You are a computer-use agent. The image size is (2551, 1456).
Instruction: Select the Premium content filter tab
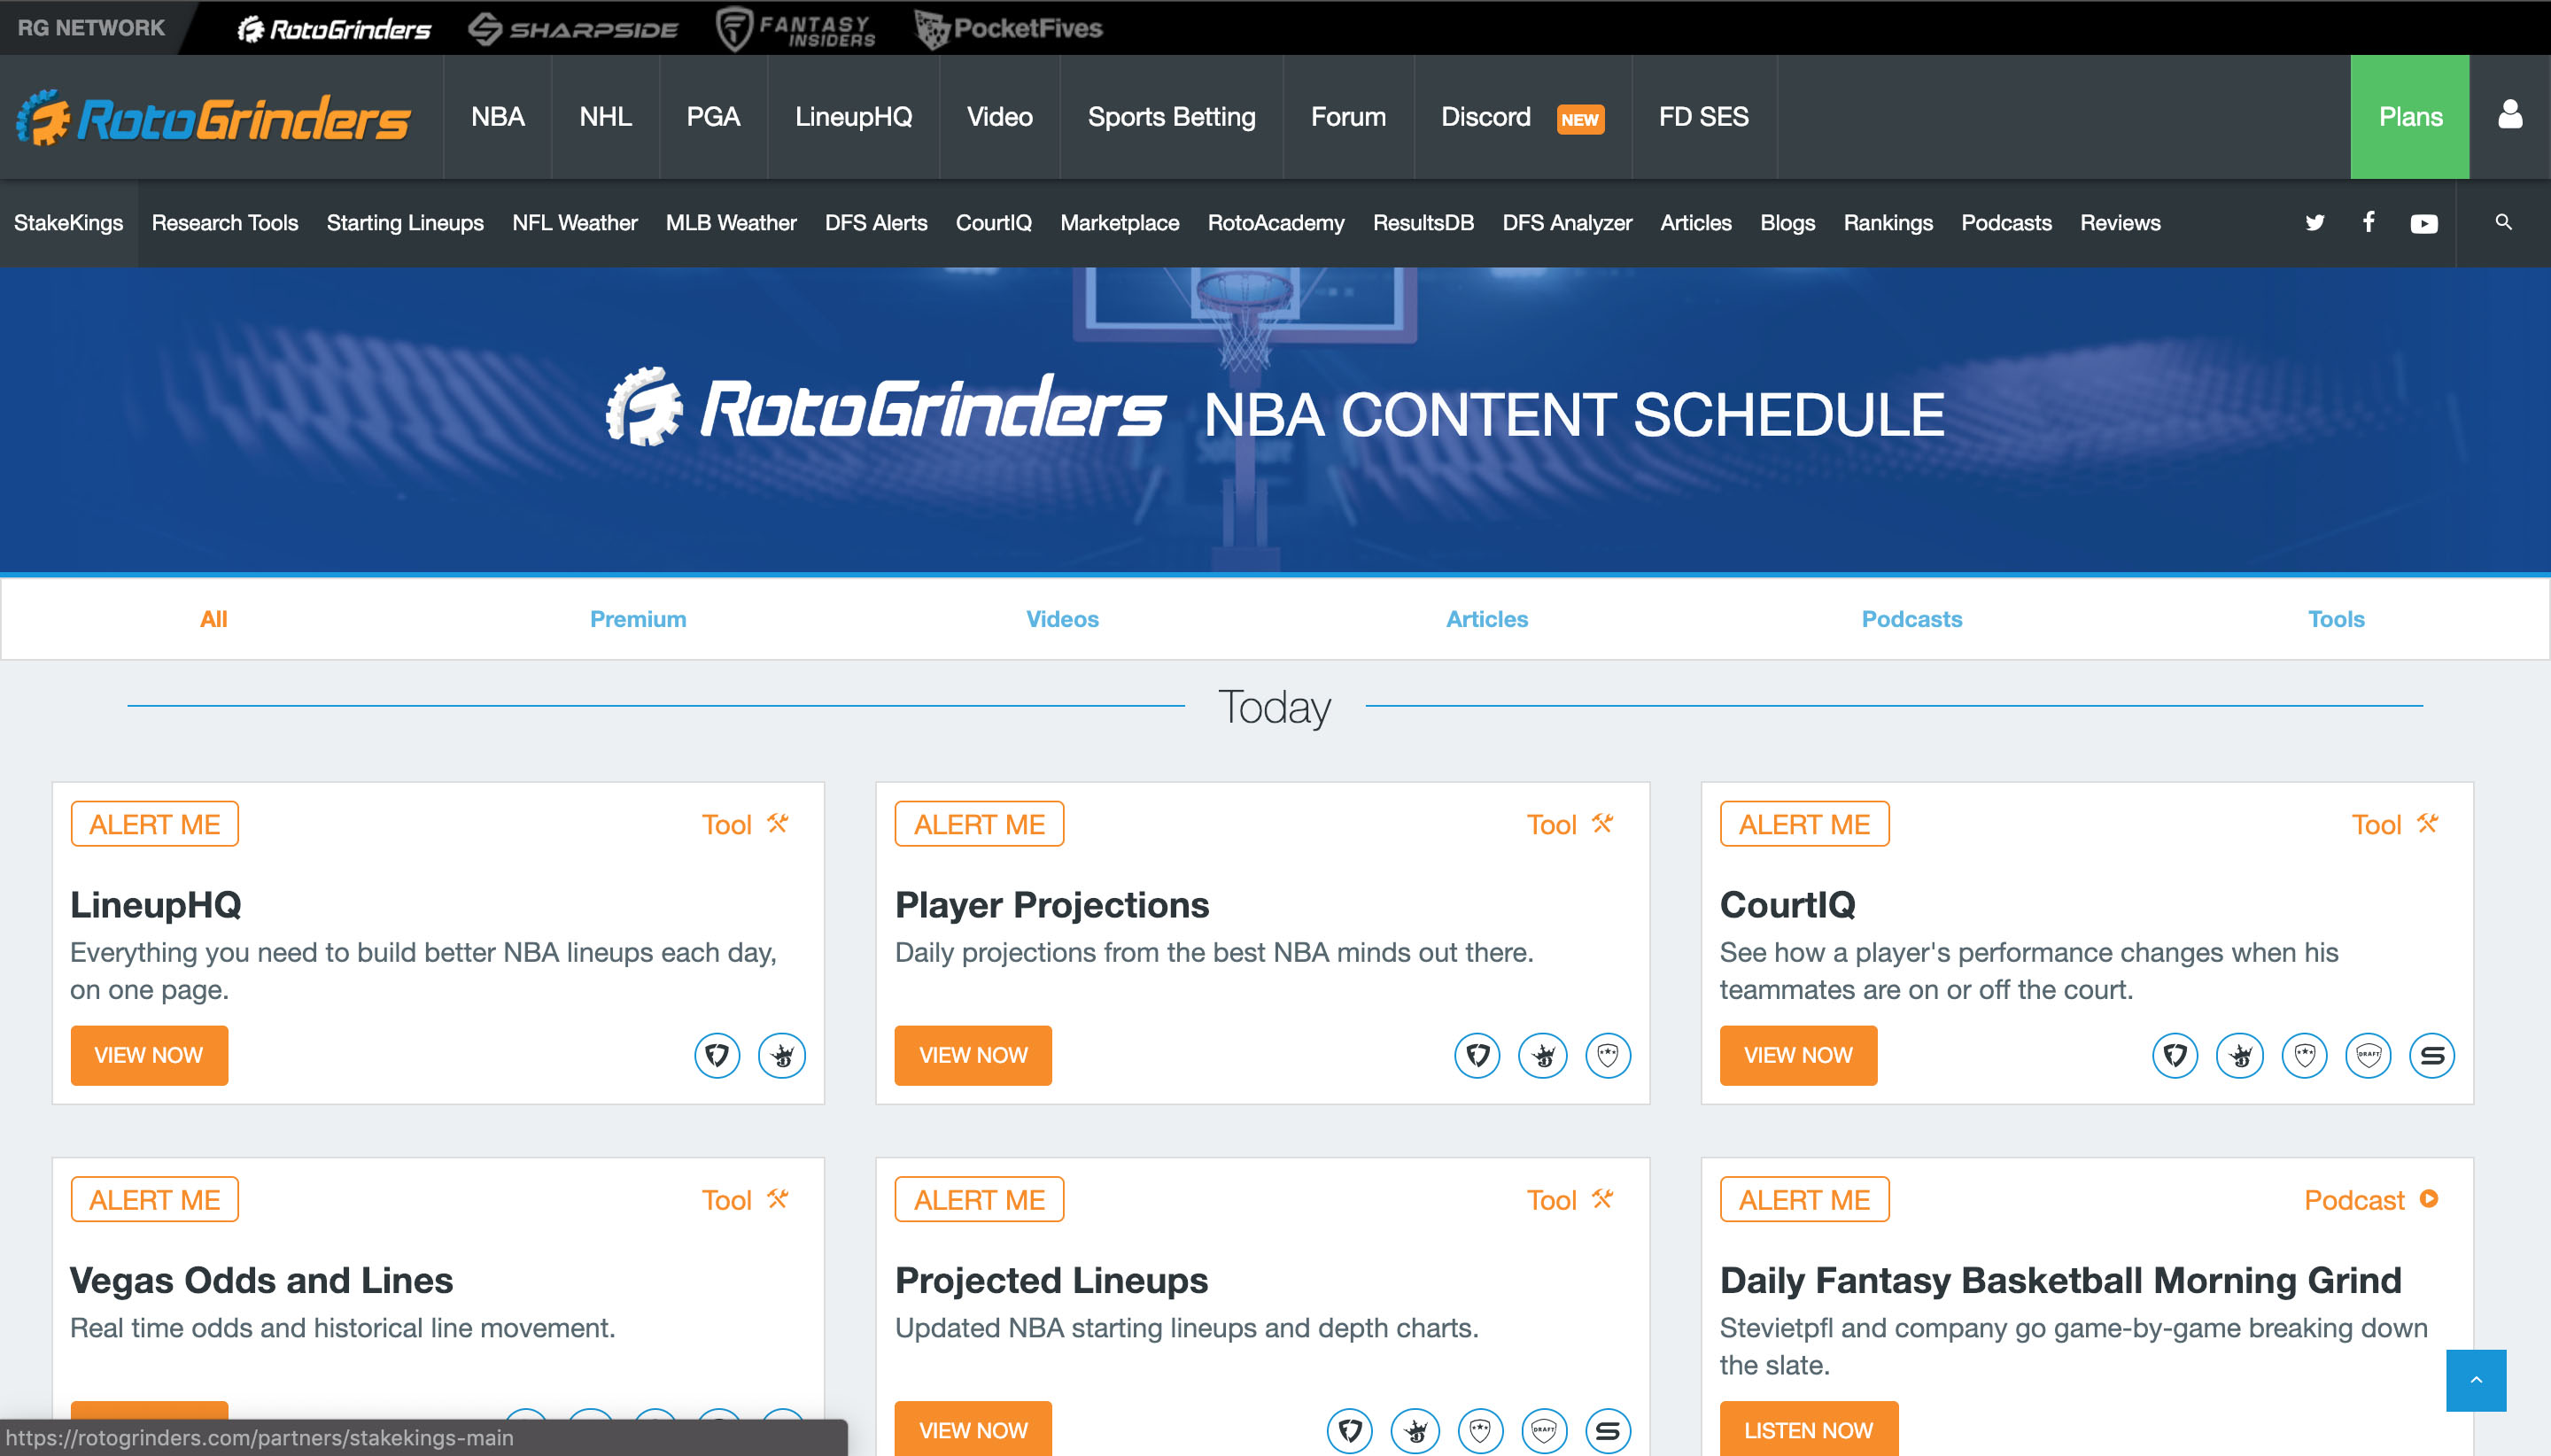[638, 616]
